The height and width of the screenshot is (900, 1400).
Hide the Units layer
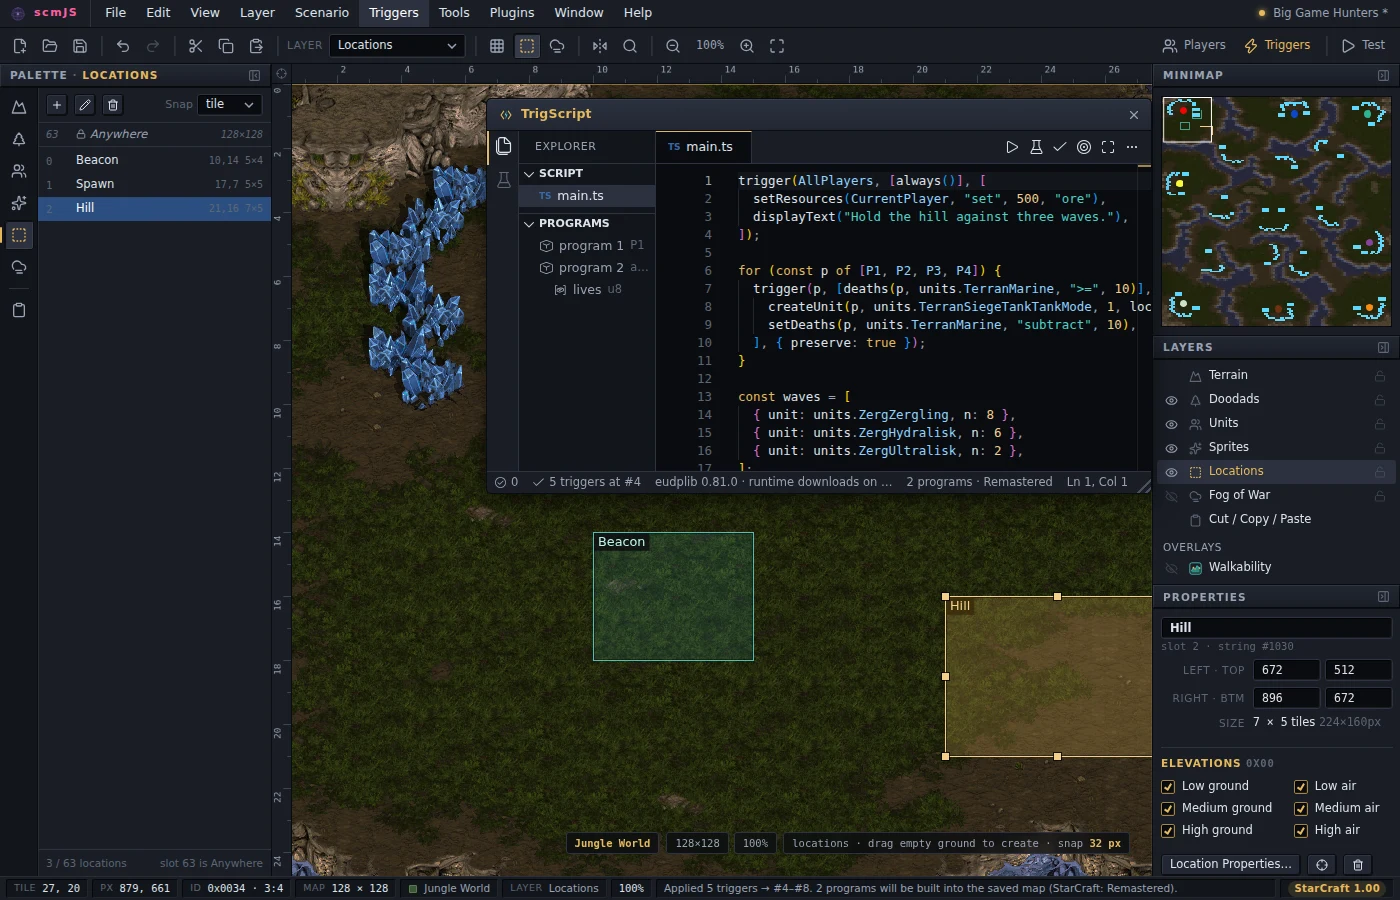click(x=1171, y=424)
